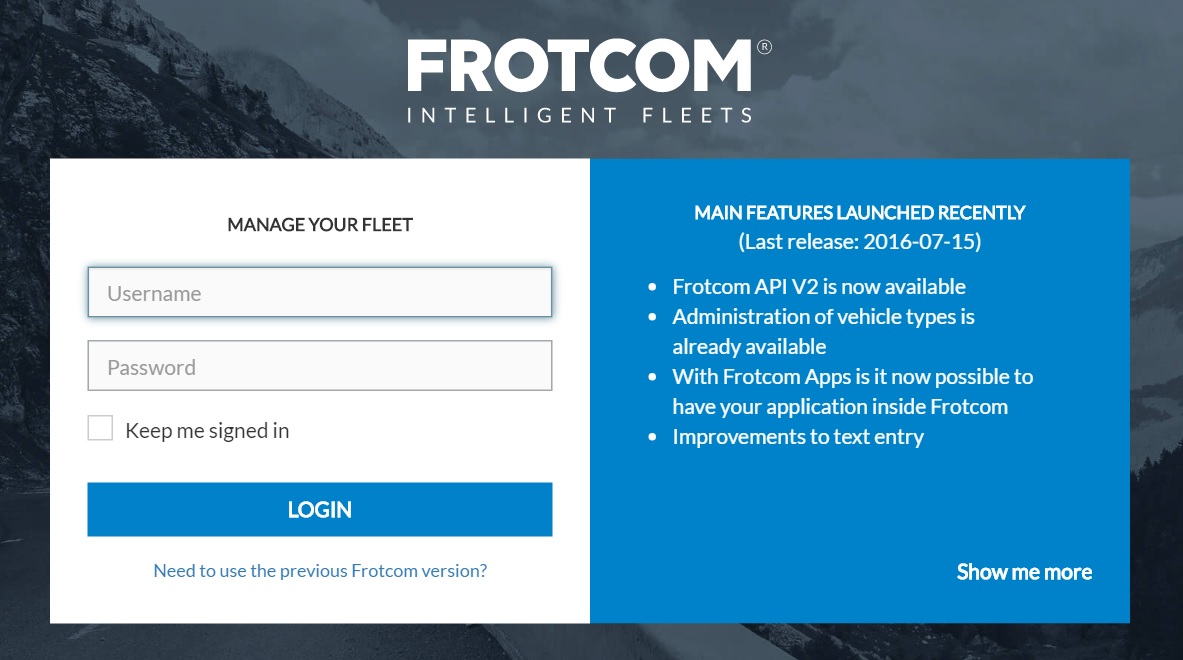Viewport: 1183px width, 660px height.
Task: Click the Keep me signed in label text
Action: click(207, 431)
